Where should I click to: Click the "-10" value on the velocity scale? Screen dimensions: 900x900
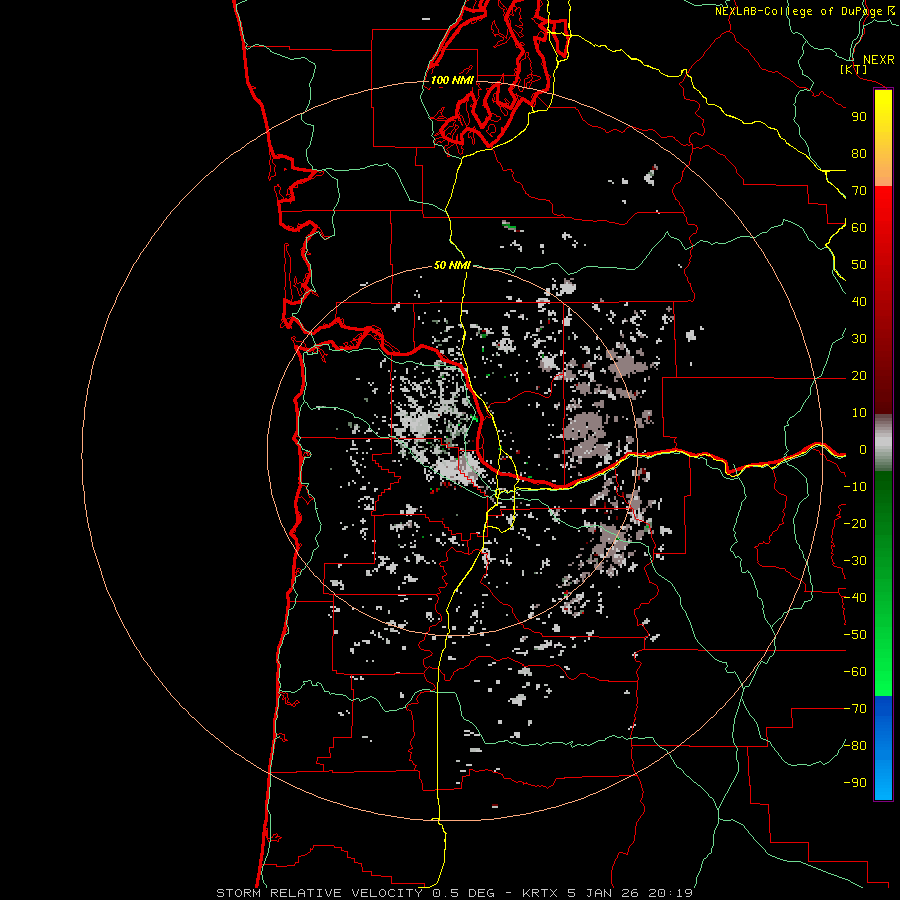[x=855, y=487]
